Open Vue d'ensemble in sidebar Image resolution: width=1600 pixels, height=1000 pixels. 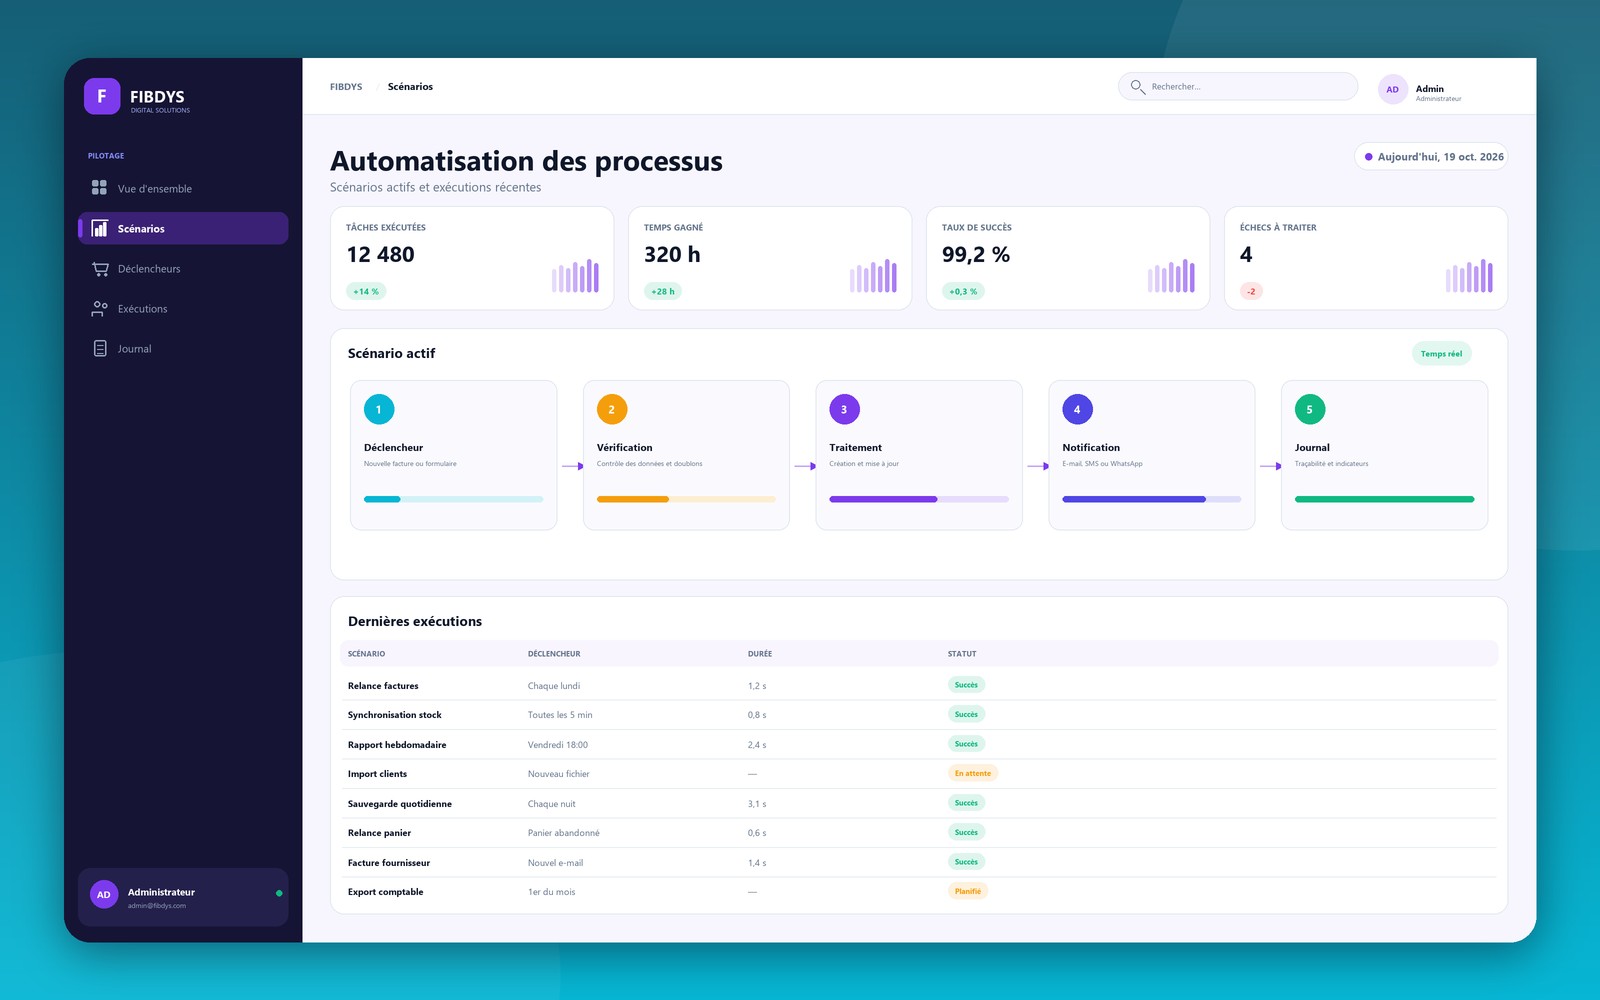(183, 188)
